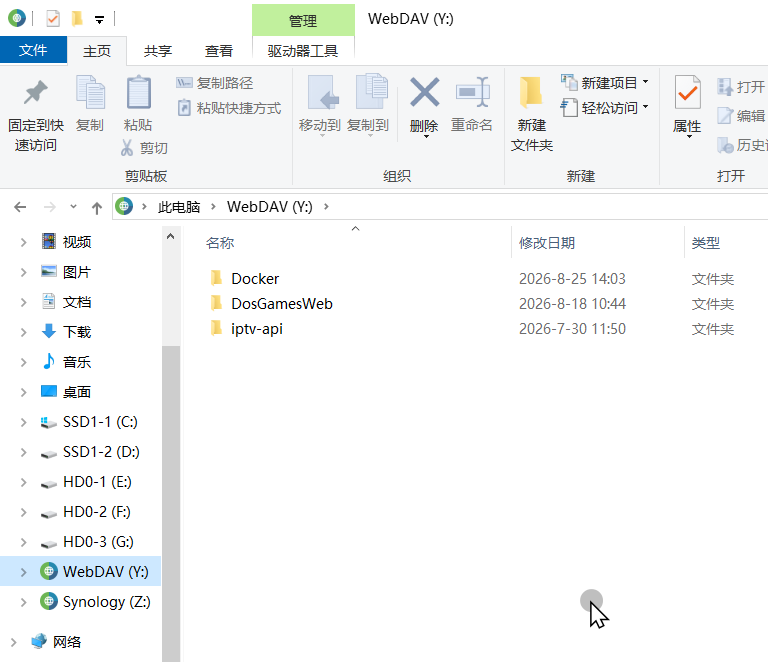Click the WebDAV drive icon in the title bar
The height and width of the screenshot is (662, 768).
tap(17, 19)
